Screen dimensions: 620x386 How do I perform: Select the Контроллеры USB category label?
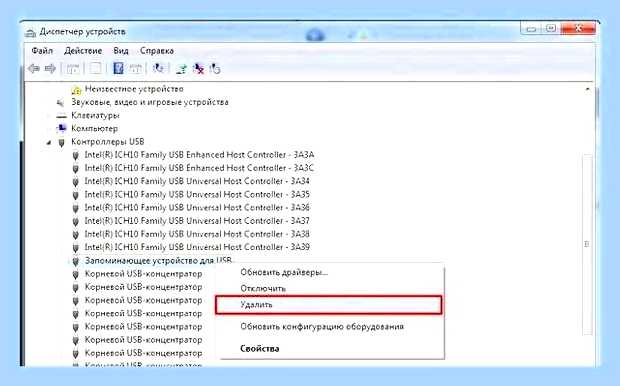(108, 142)
